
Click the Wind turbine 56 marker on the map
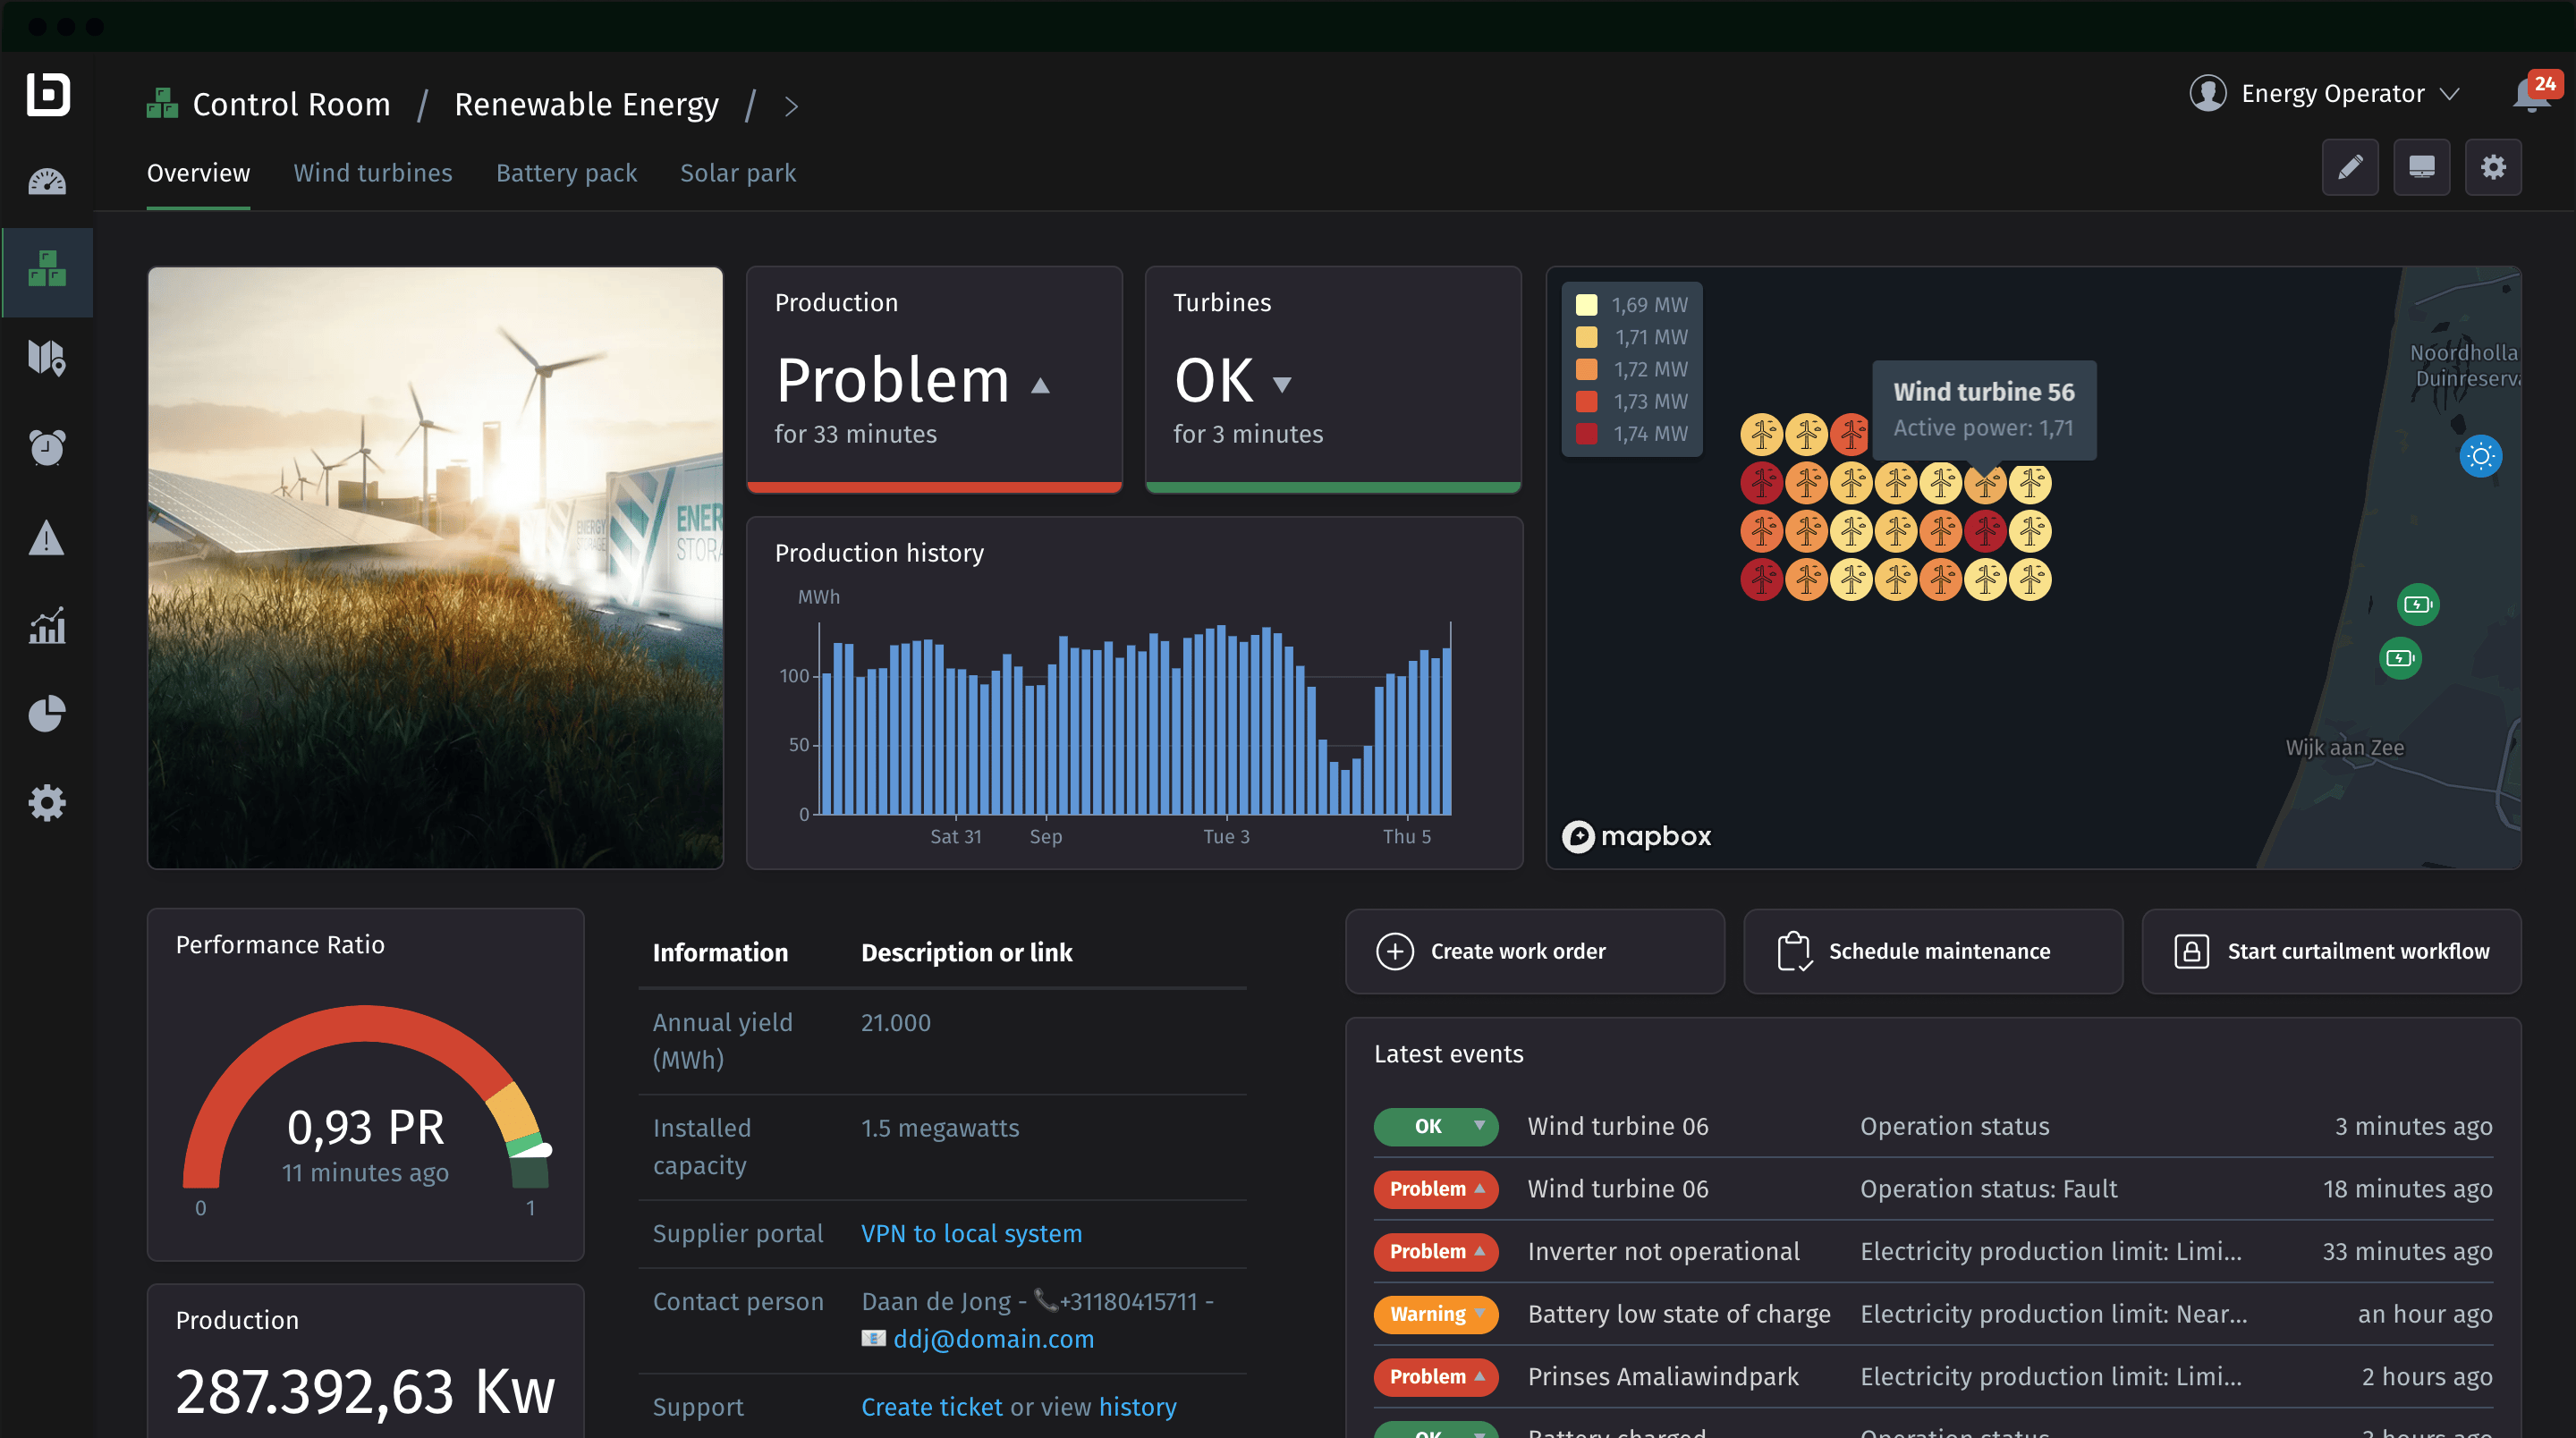click(1986, 483)
